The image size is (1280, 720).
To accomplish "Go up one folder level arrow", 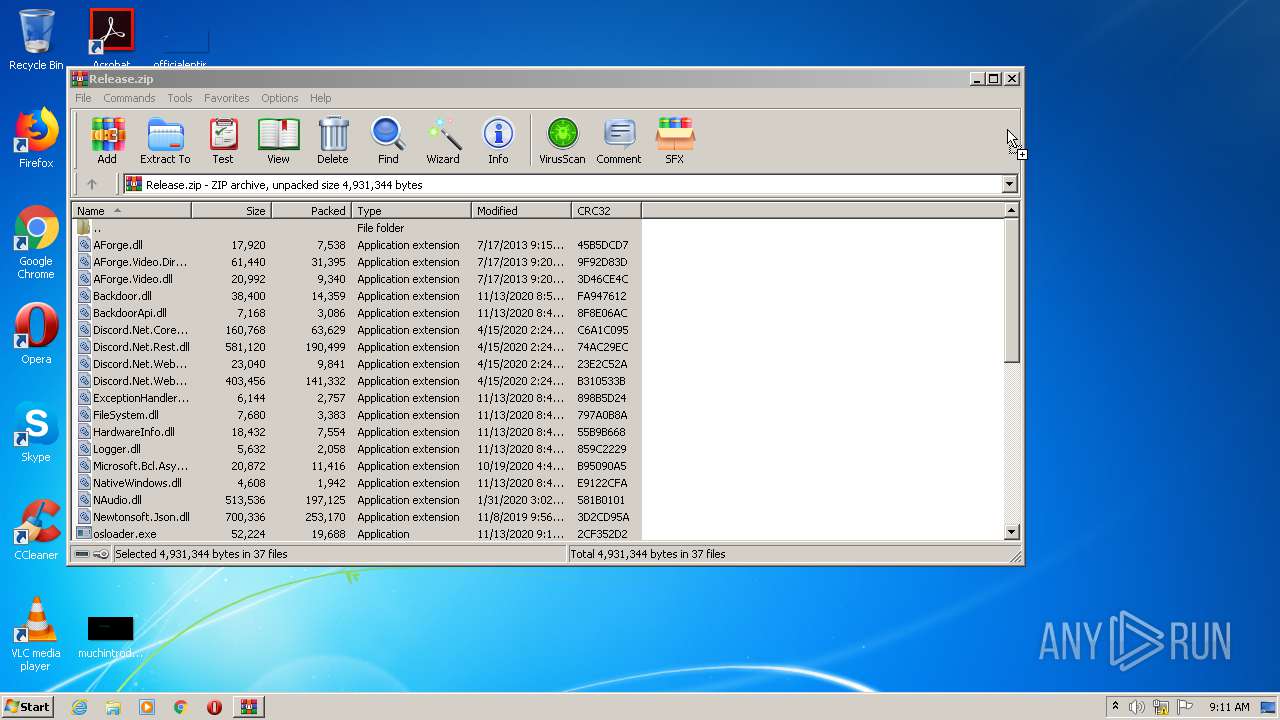I will click(92, 184).
